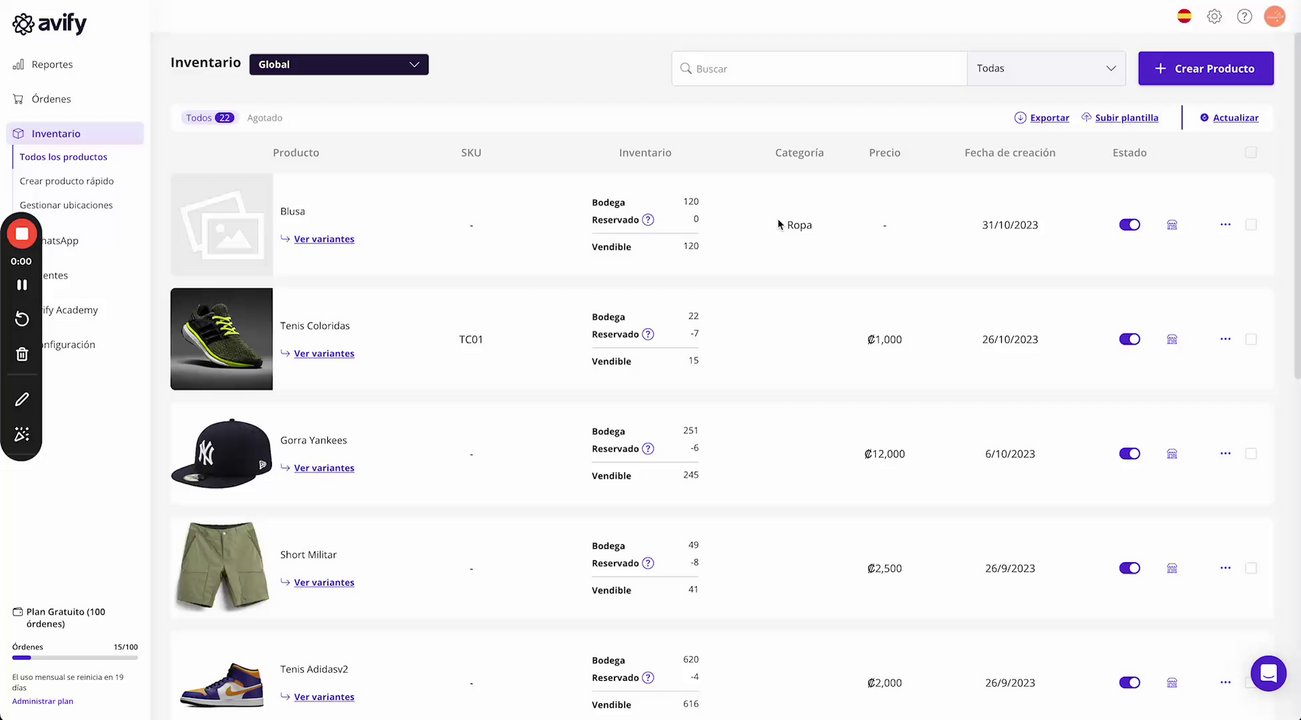This screenshot has width=1301, height=720.
Task: Switch to the Agotado tab
Action: point(265,118)
